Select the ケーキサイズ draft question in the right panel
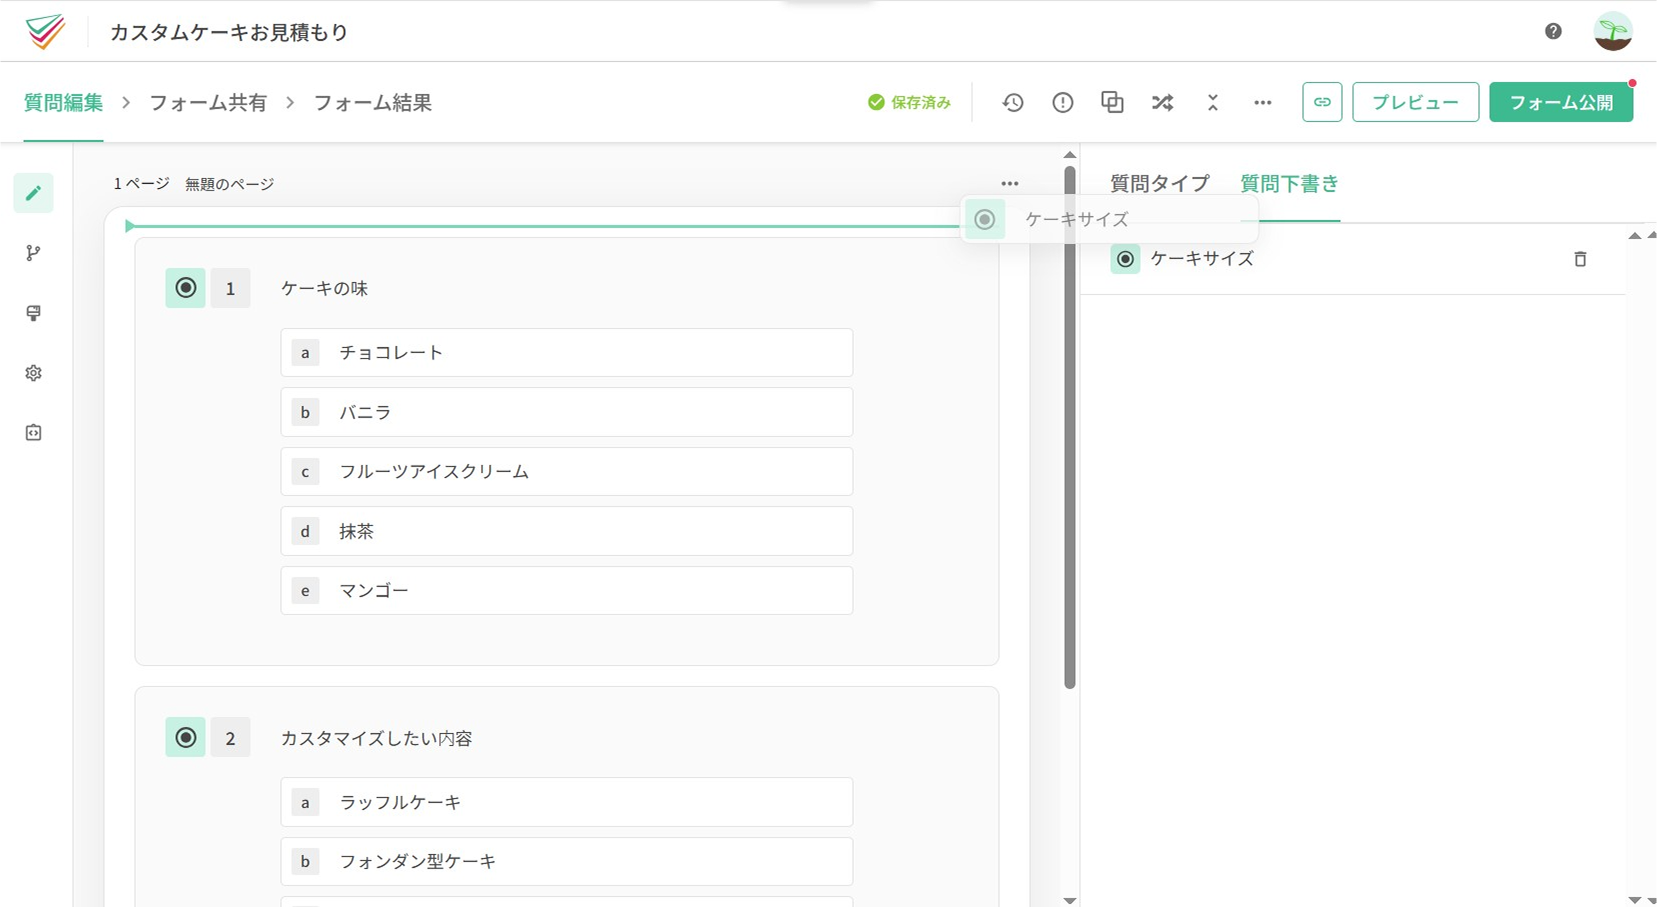Viewport: 1657px width, 907px height. (x=1352, y=259)
